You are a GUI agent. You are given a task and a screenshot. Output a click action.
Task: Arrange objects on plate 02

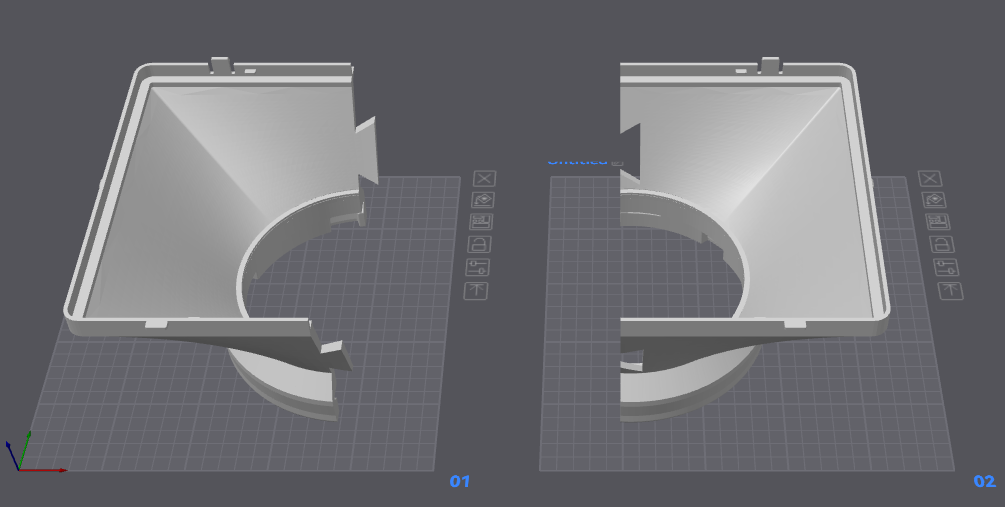pos(938,222)
